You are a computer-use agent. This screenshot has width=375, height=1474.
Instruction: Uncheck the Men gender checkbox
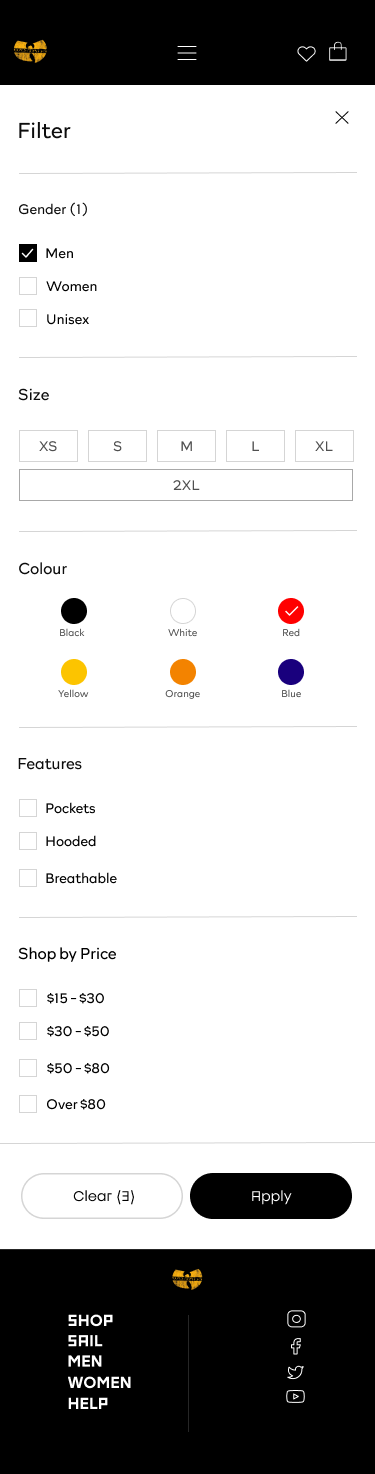pyautogui.click(x=28, y=253)
